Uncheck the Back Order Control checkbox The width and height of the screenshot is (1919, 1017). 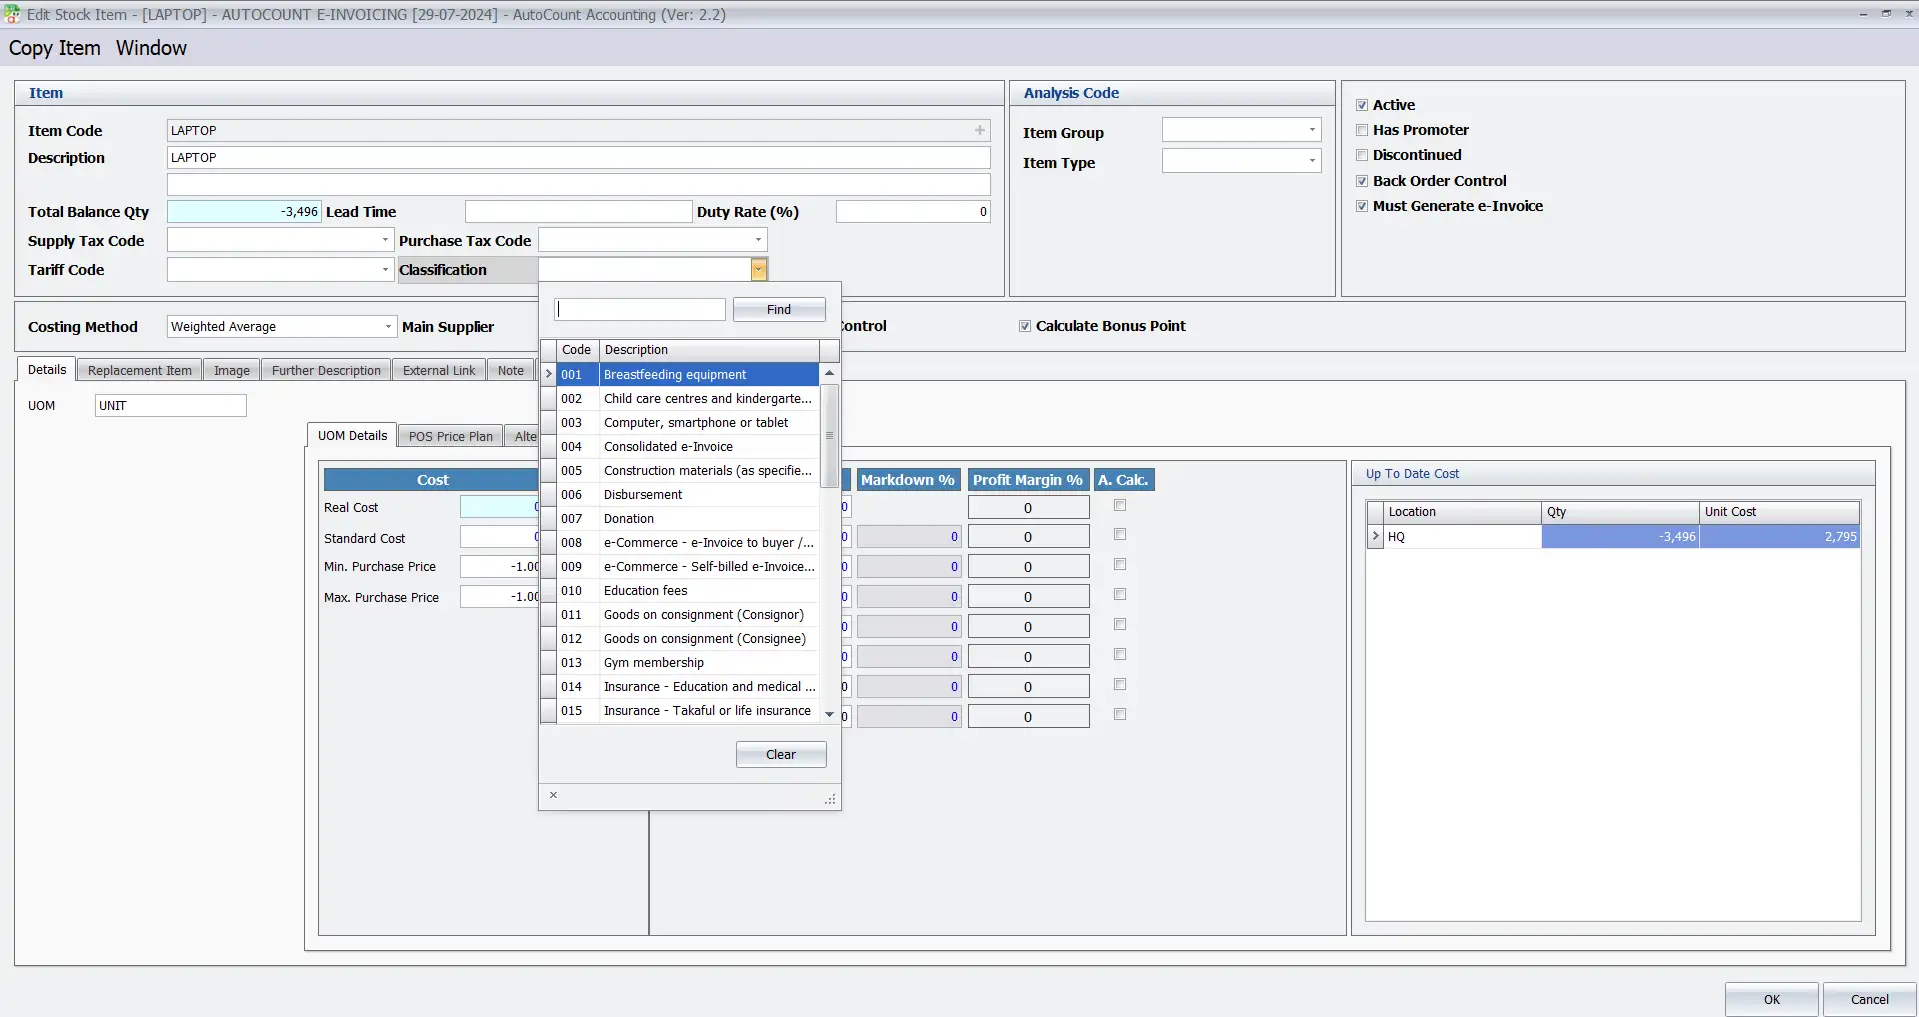pos(1362,180)
